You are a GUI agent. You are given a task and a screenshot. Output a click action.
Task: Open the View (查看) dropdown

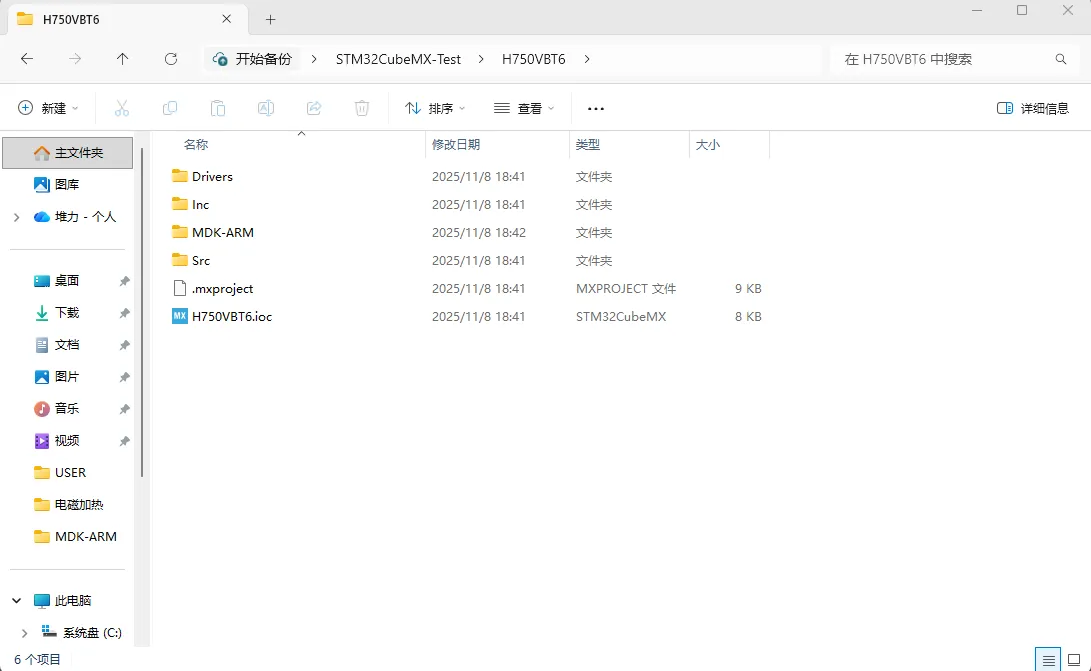pos(524,108)
